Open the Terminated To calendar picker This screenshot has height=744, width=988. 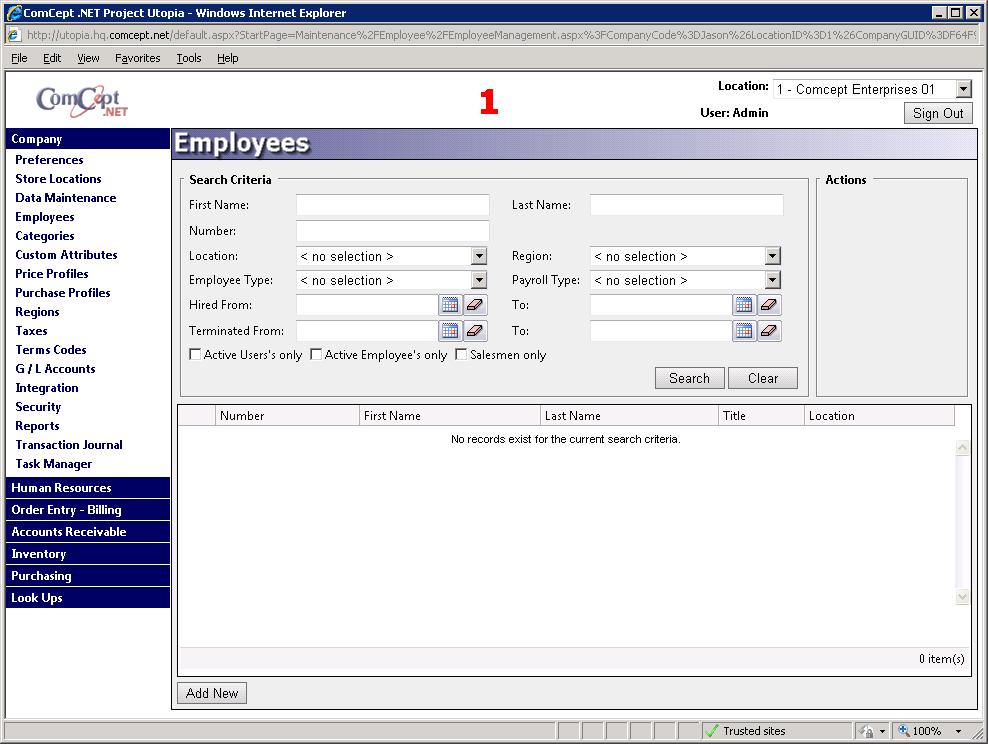(744, 331)
